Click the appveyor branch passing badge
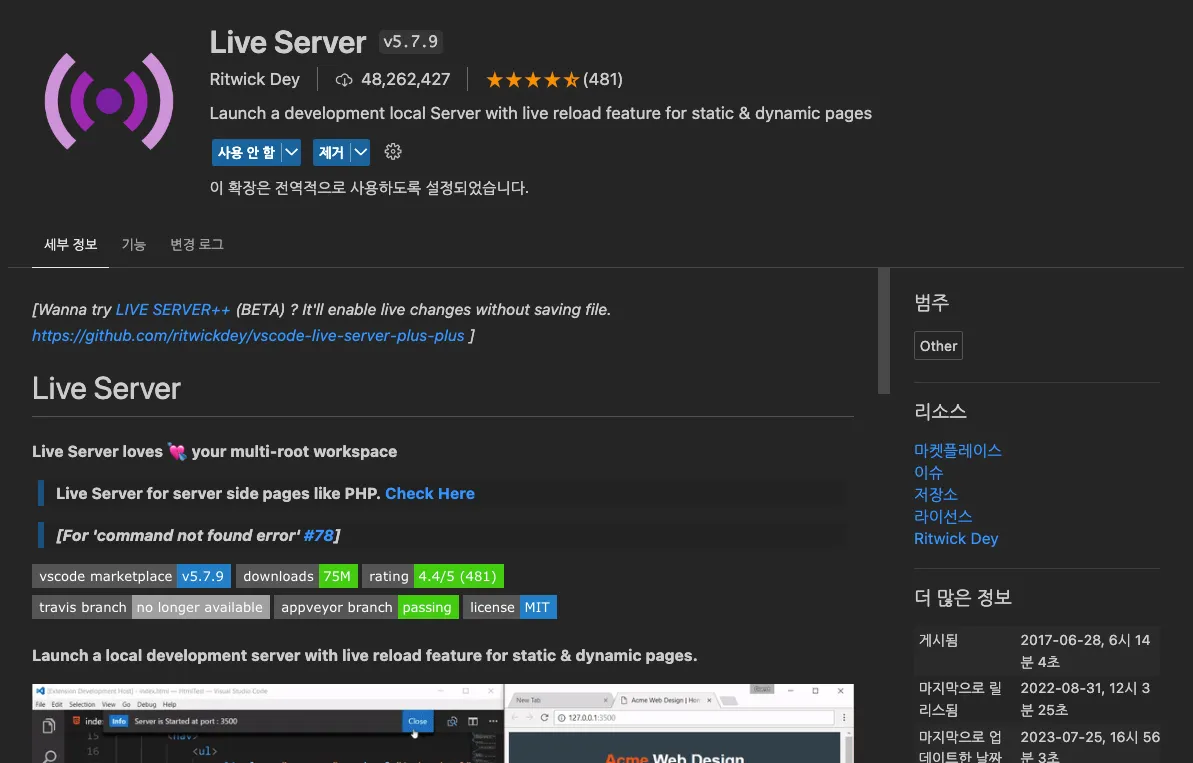Image resolution: width=1193 pixels, height=763 pixels. (366, 607)
